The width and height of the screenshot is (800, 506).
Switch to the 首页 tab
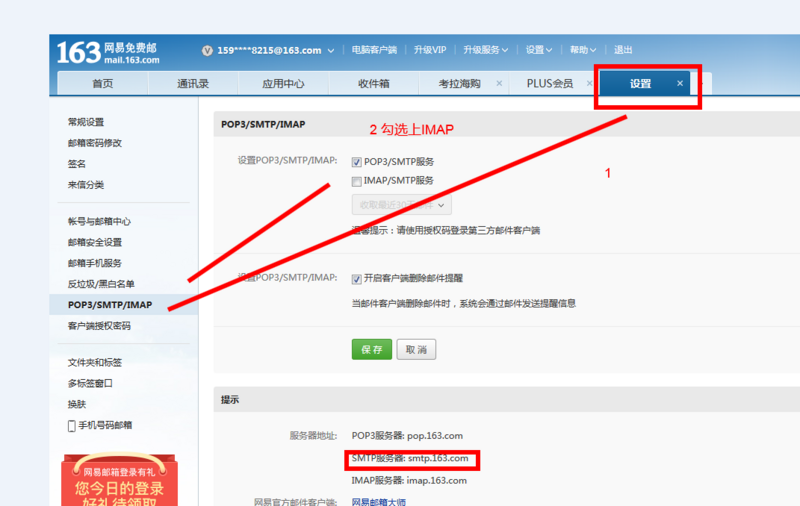click(103, 83)
